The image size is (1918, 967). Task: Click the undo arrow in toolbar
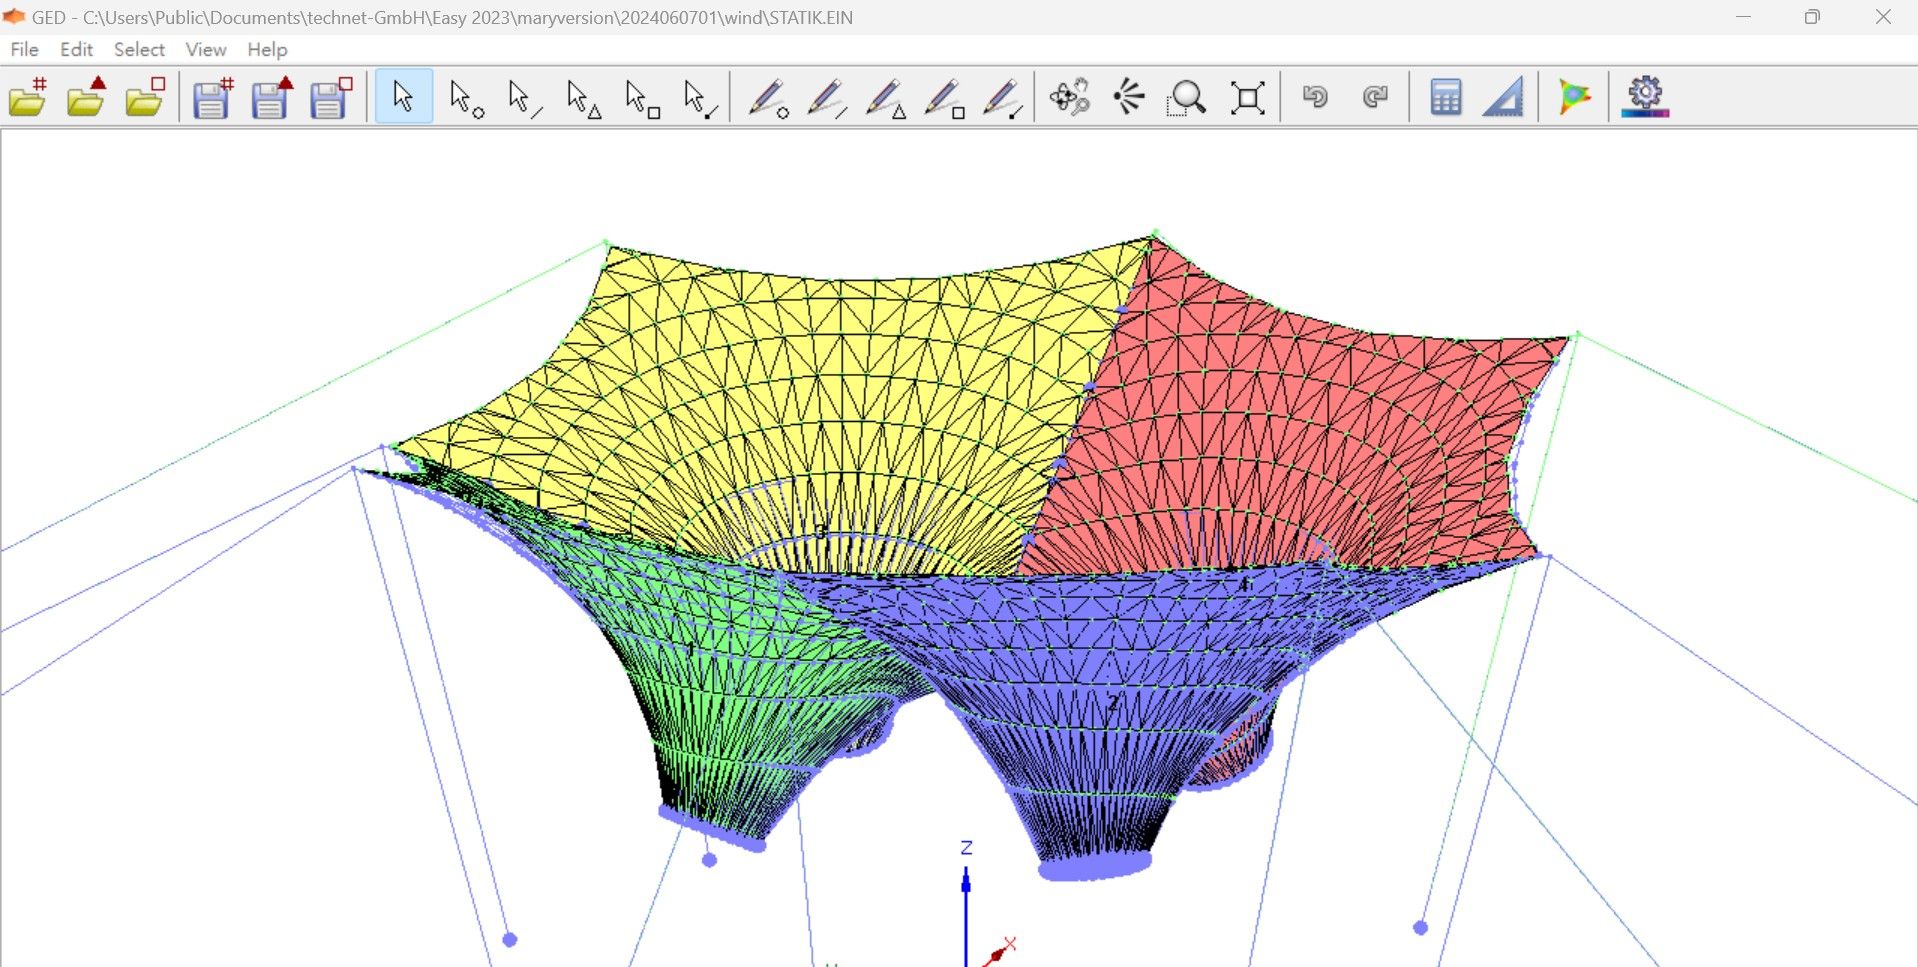coord(1315,97)
